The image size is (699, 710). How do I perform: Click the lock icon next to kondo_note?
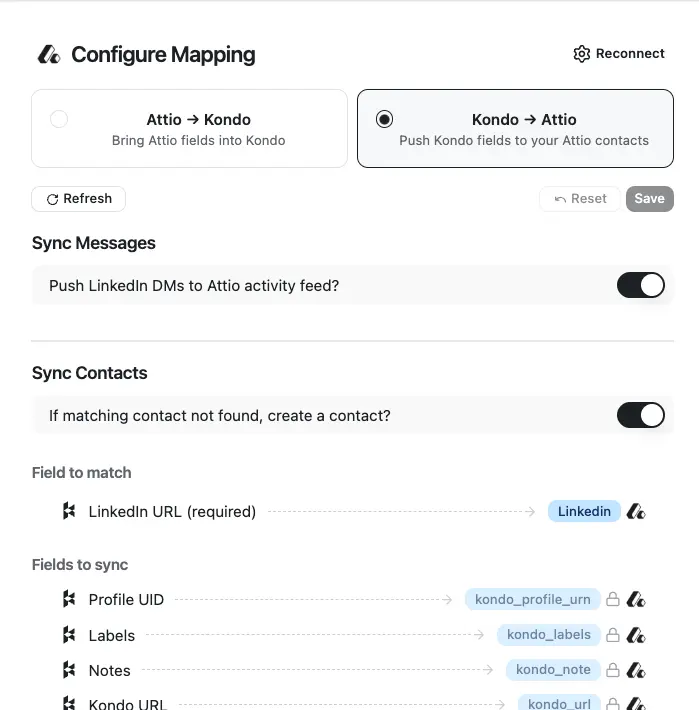tap(613, 670)
